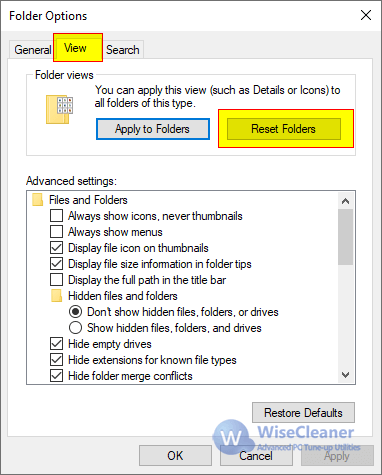Viewport: 382px width, 475px height.
Task: Click the 'You can apply this view' description text
Action: click(x=217, y=97)
